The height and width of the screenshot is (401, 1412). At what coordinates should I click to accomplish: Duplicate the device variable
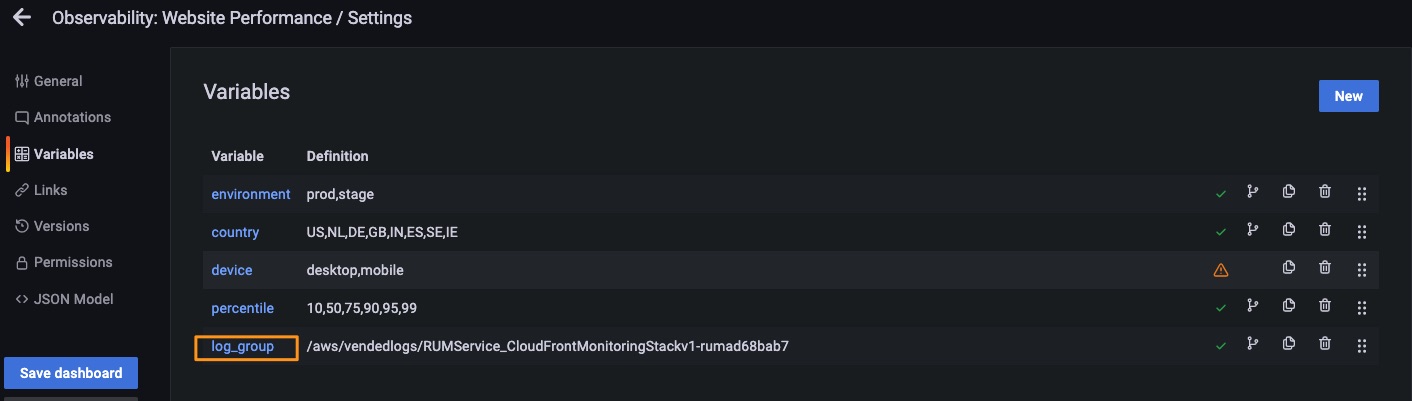[1288, 268]
